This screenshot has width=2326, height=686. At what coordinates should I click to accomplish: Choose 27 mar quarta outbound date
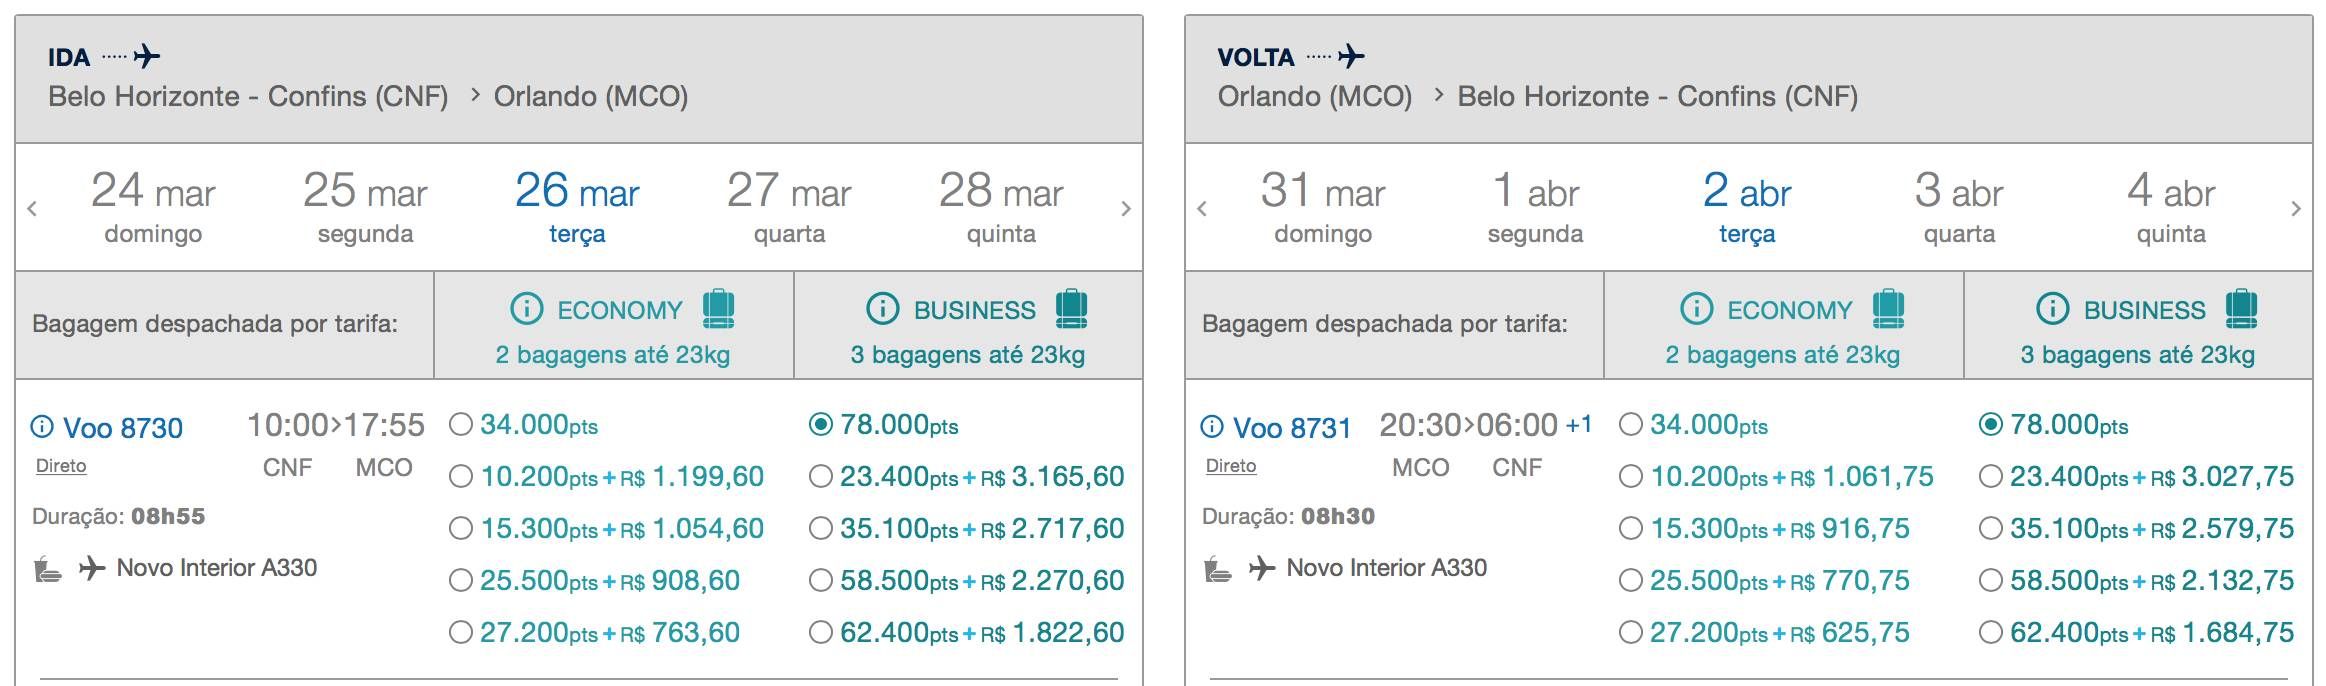pos(789,207)
